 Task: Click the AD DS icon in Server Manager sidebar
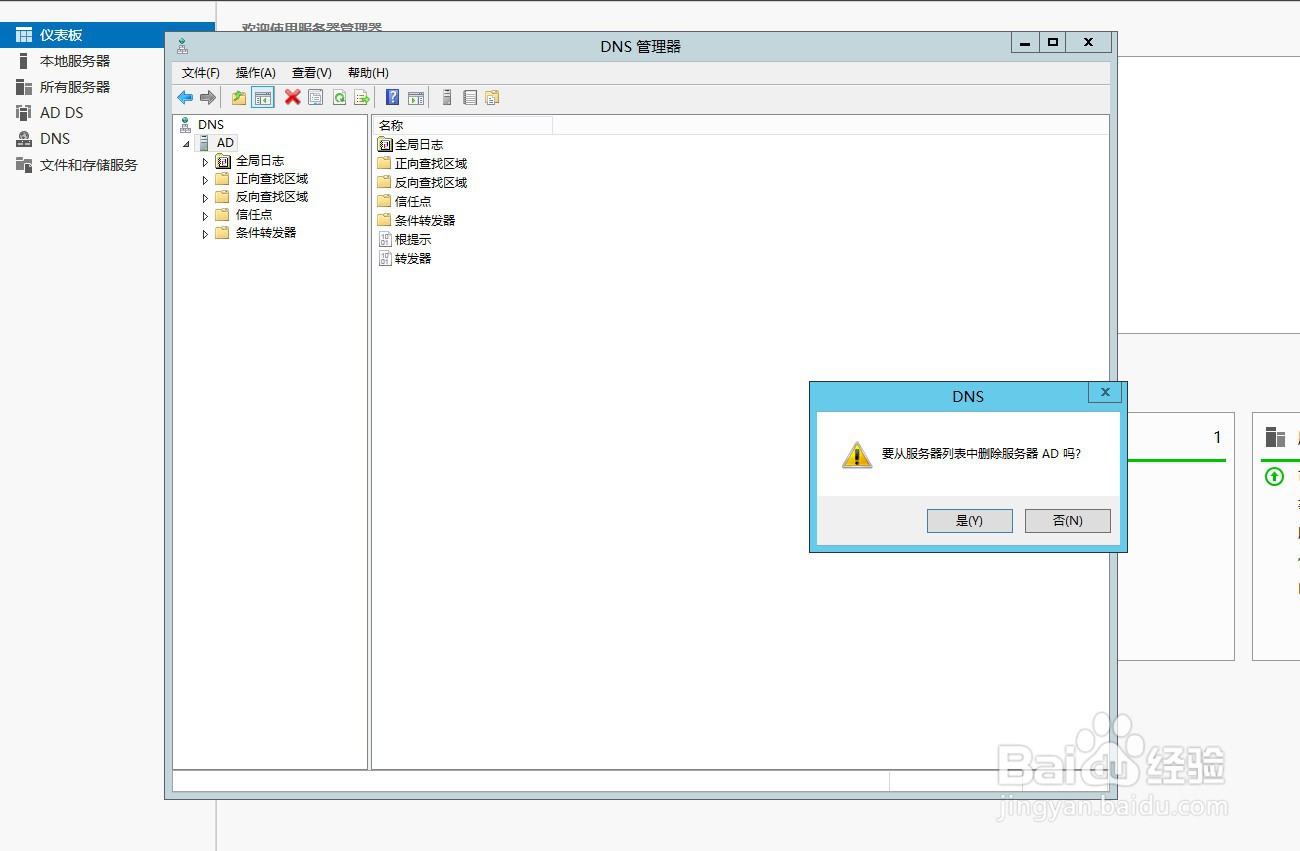click(24, 113)
